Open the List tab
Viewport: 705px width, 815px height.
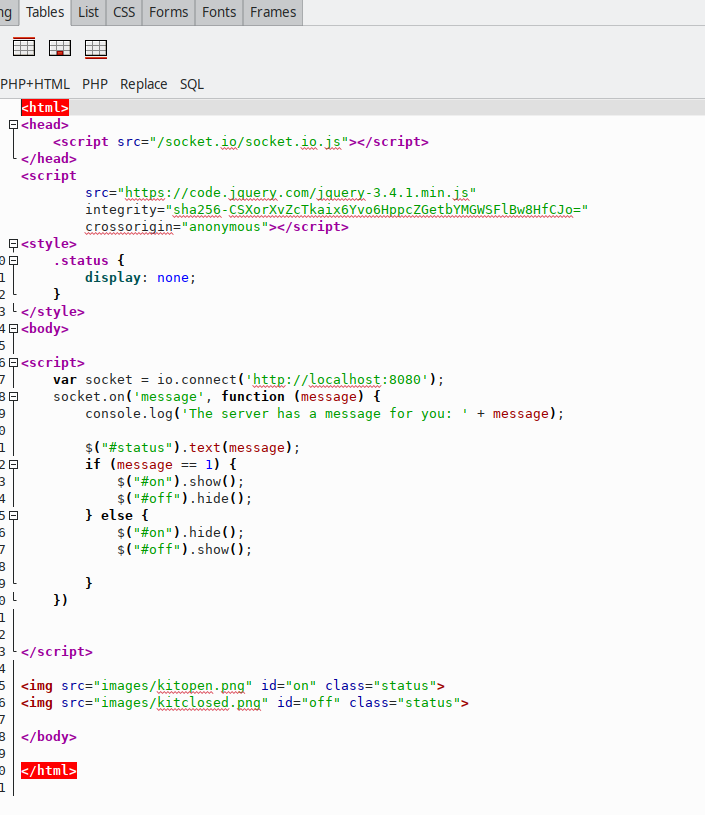coord(88,12)
